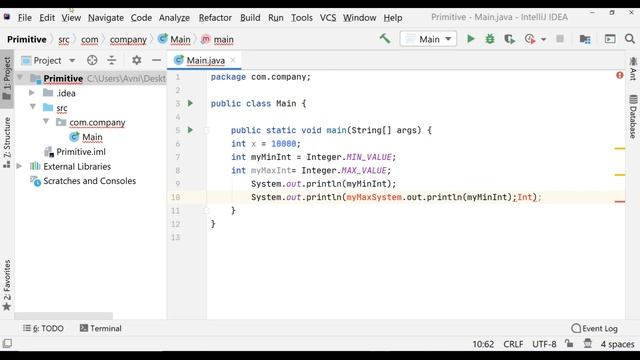Click the src breadcrumb in navigation bar

coord(64,40)
